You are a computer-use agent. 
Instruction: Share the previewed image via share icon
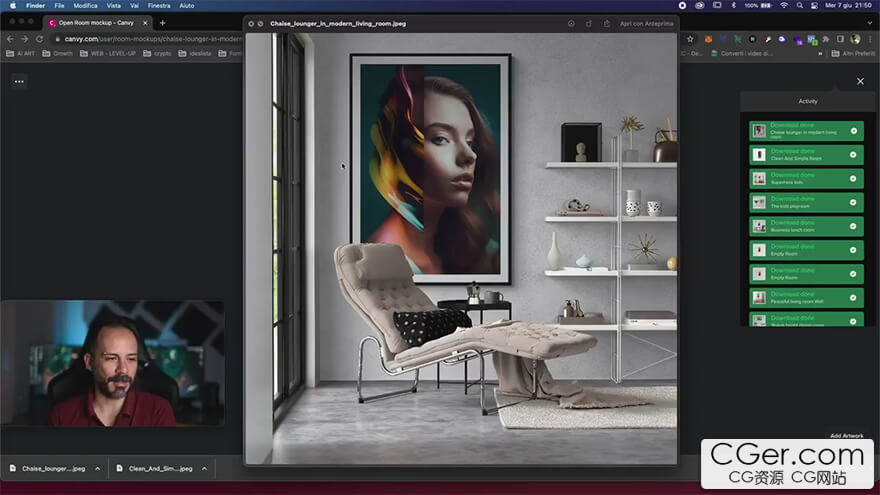tap(607, 24)
